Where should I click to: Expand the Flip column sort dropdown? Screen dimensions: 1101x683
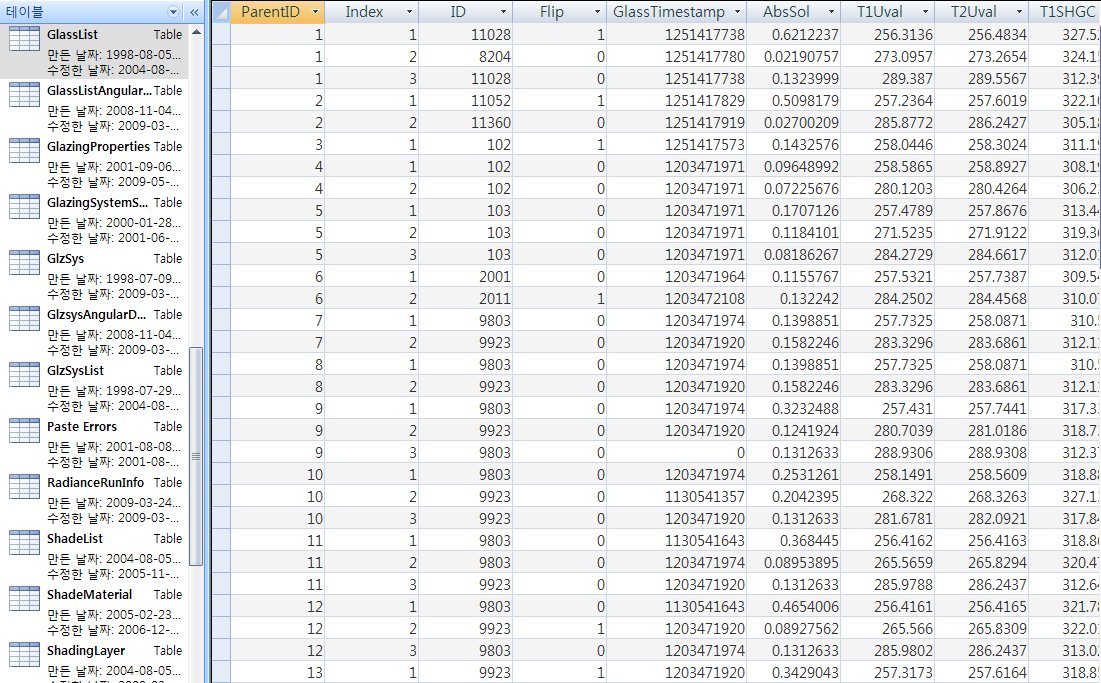(x=597, y=12)
